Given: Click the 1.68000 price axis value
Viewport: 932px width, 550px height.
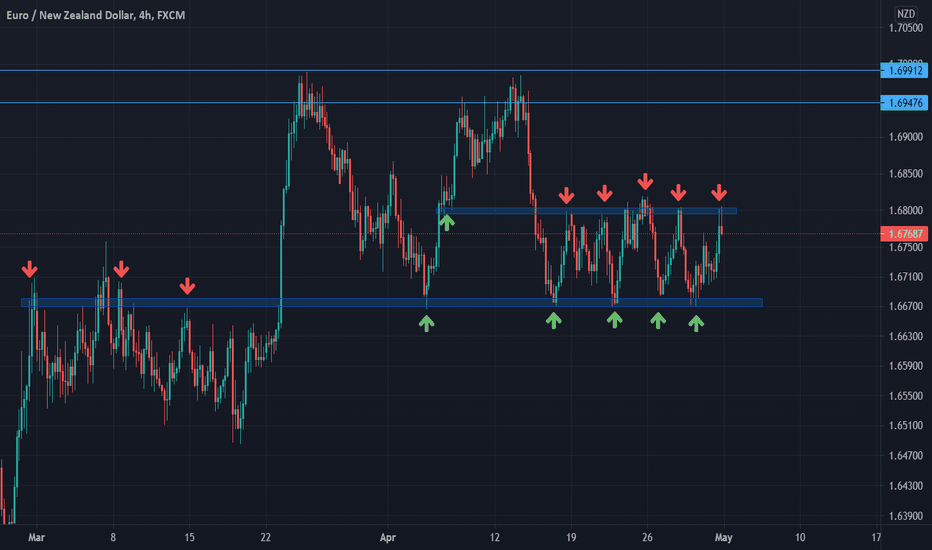Looking at the screenshot, I should point(905,210).
